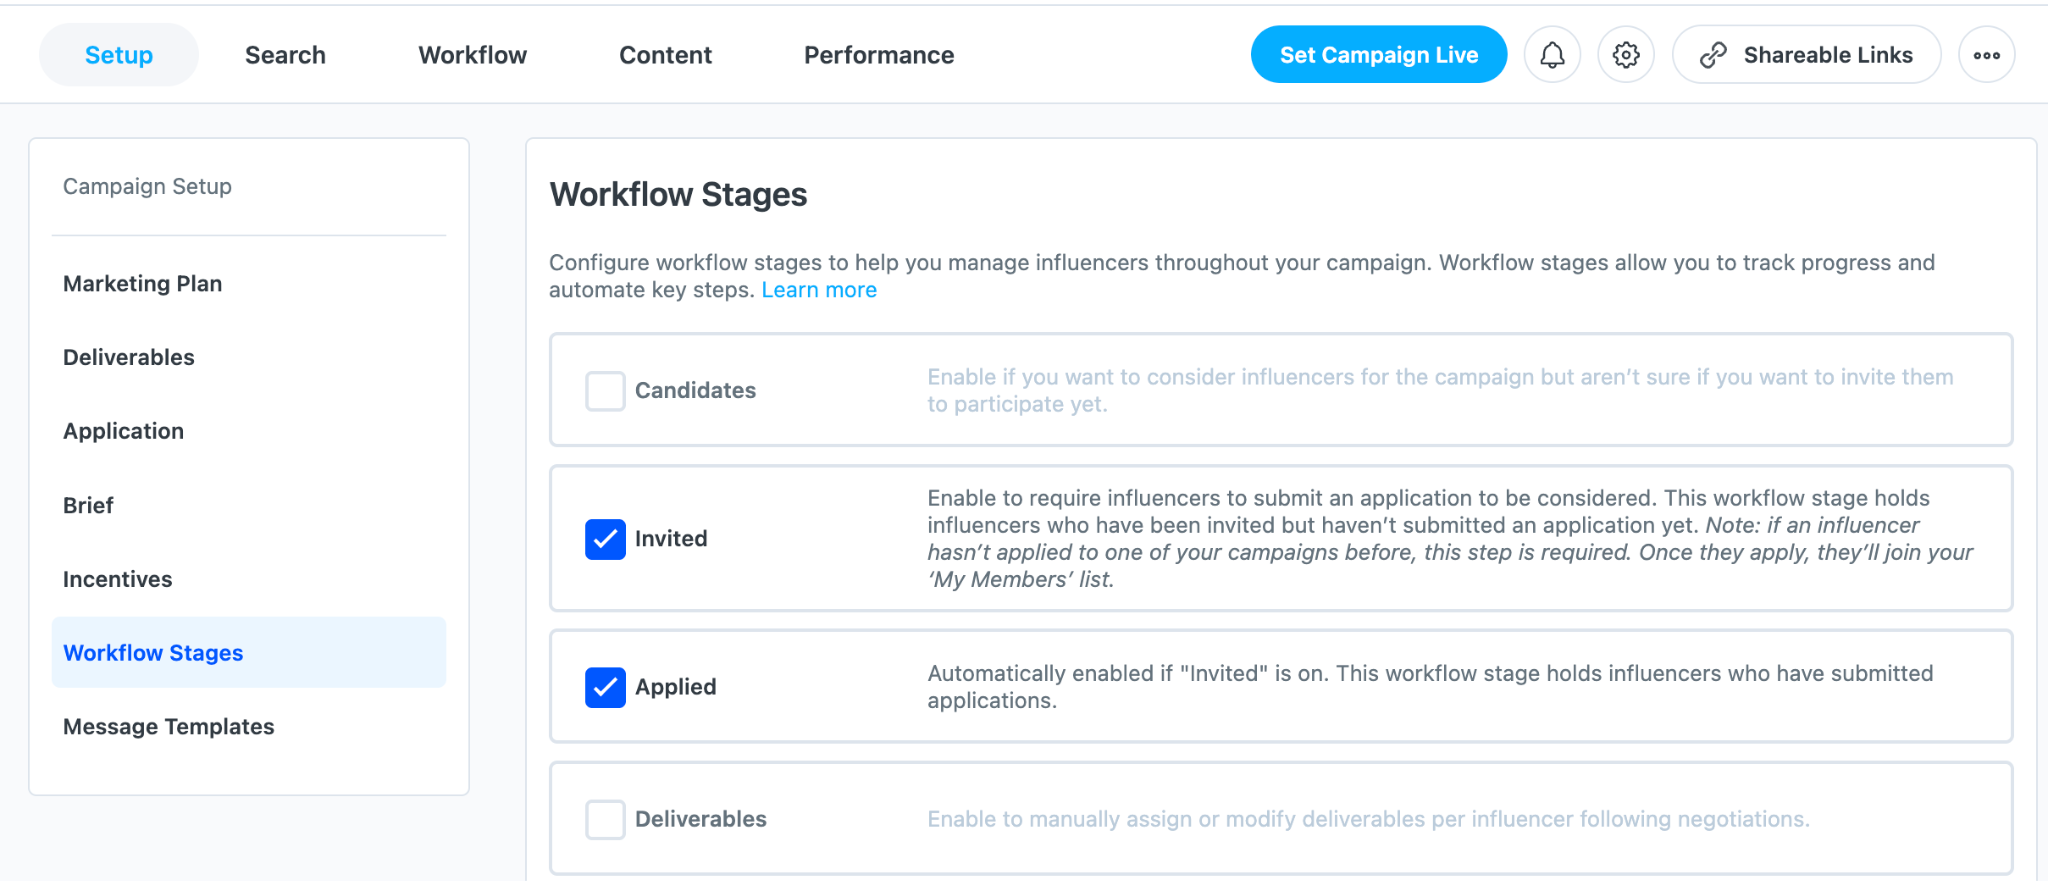Open the Performance tab

878,54
